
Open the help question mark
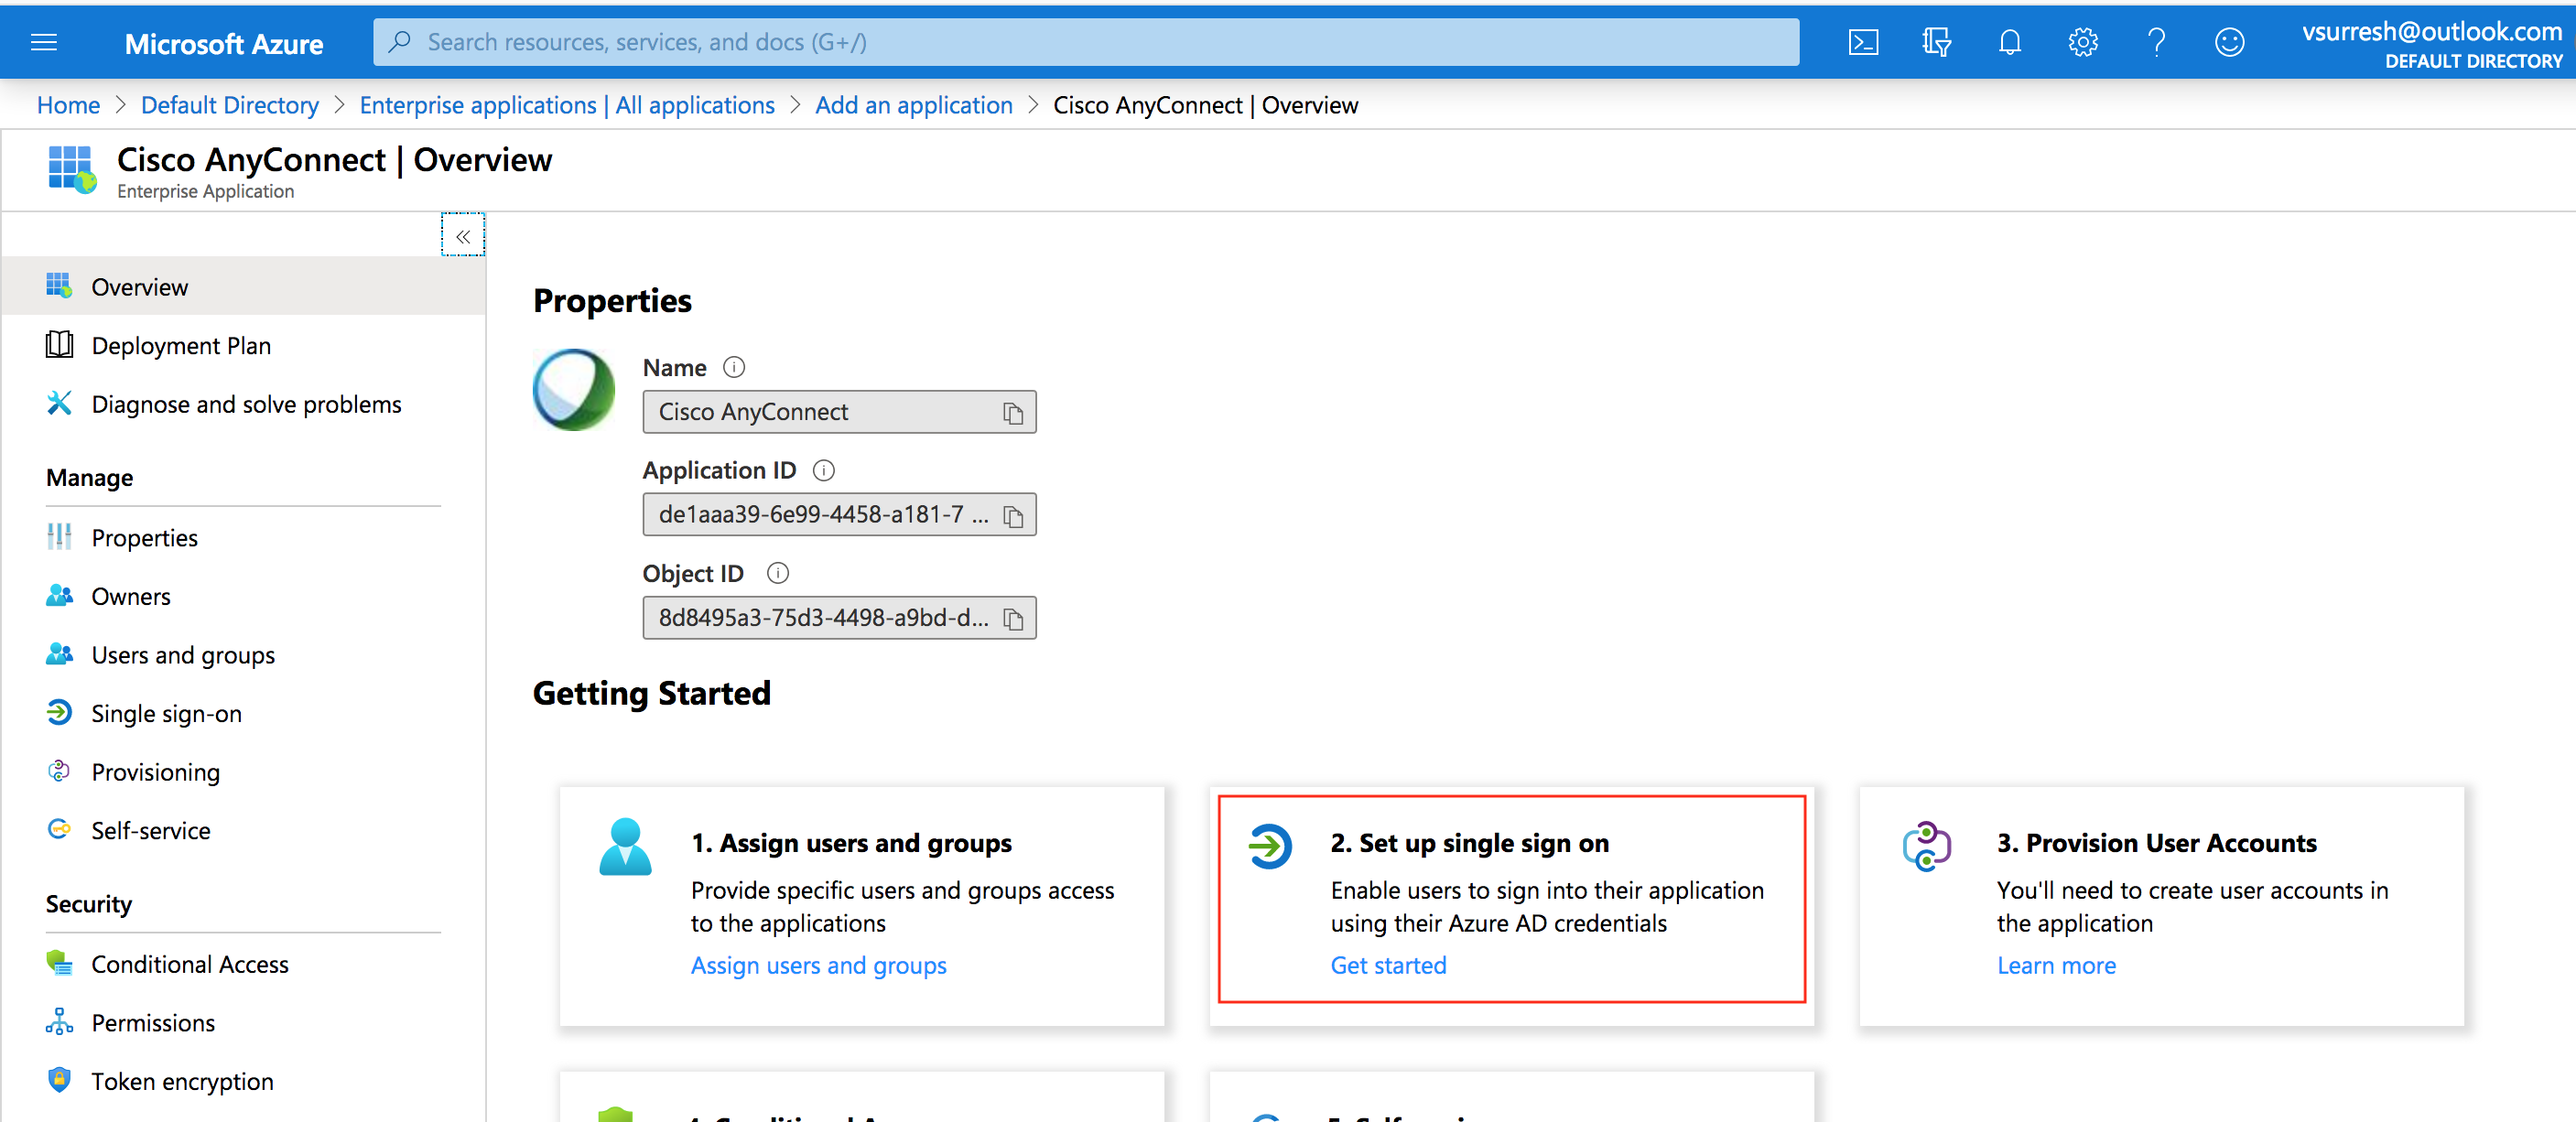pyautogui.click(x=2156, y=42)
